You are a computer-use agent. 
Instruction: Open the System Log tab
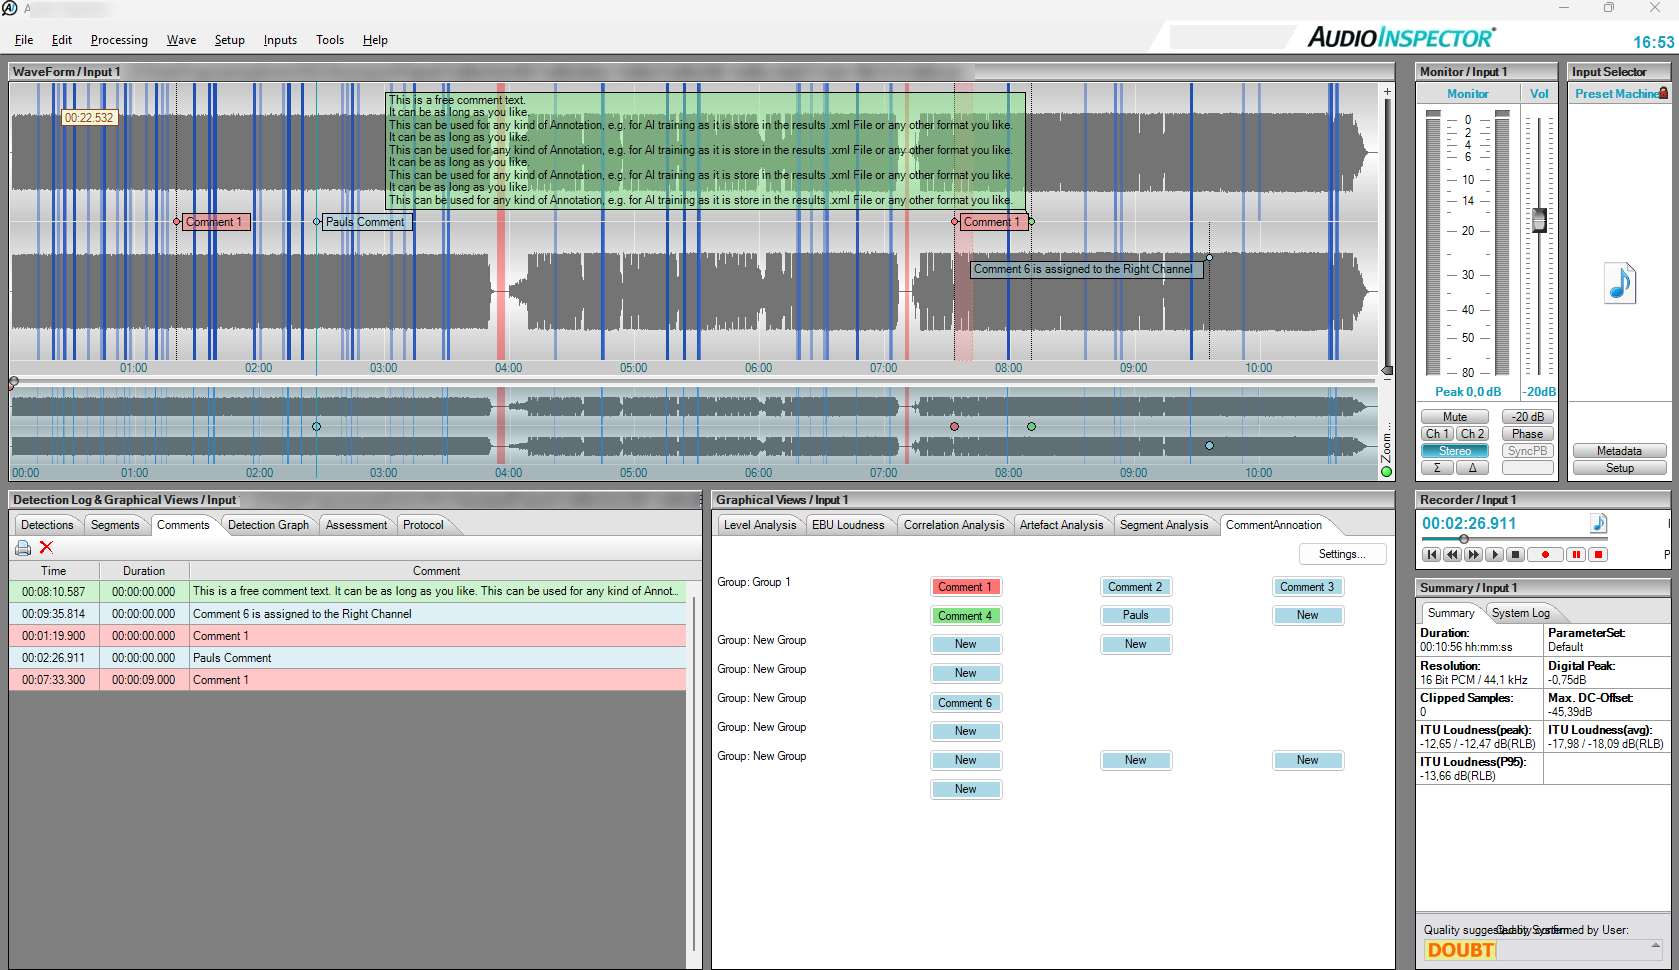click(1520, 613)
